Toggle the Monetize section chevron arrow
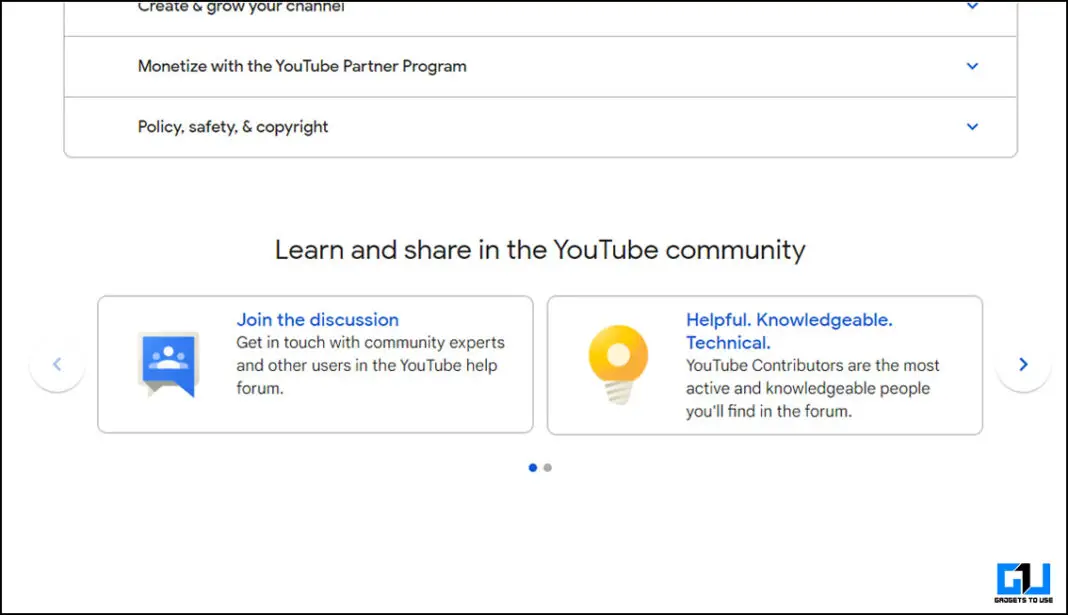 click(972, 66)
